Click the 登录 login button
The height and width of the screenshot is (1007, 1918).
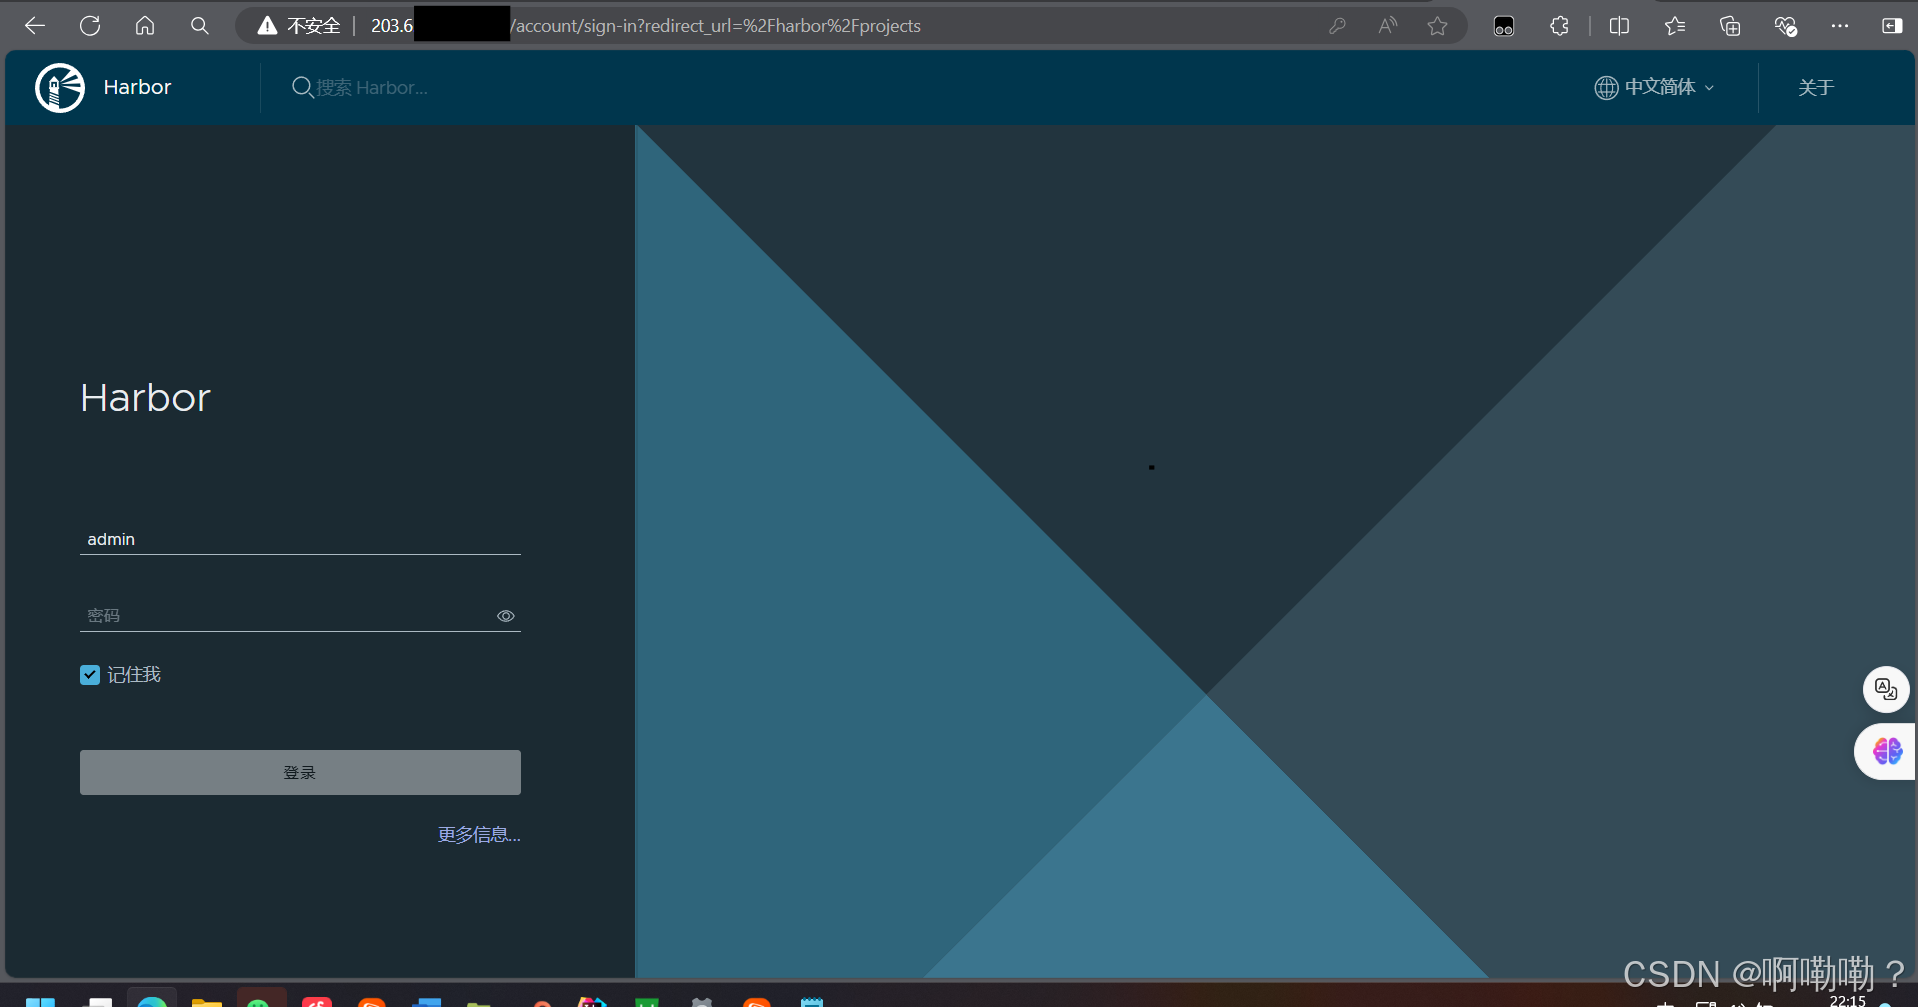point(300,772)
